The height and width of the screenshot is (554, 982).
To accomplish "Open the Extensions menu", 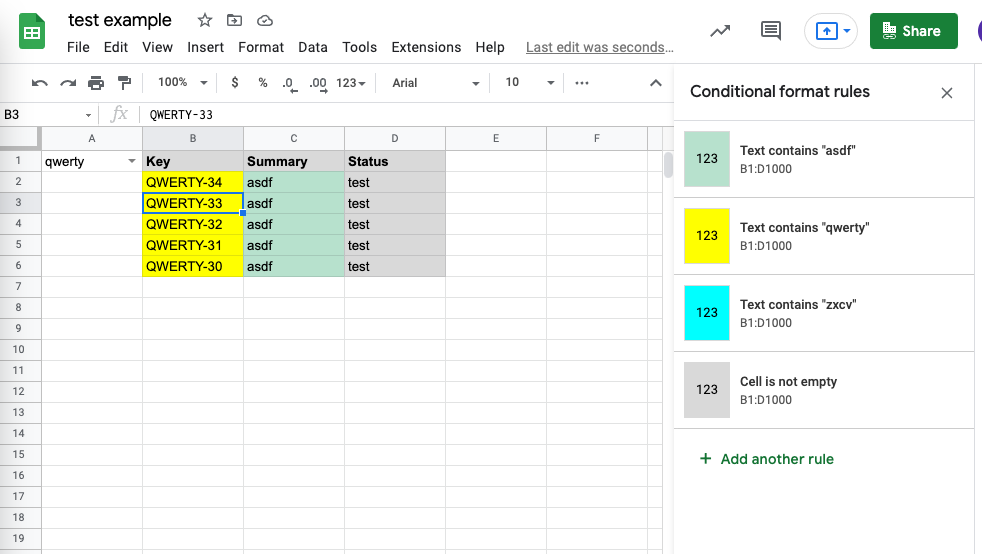I will click(x=426, y=47).
